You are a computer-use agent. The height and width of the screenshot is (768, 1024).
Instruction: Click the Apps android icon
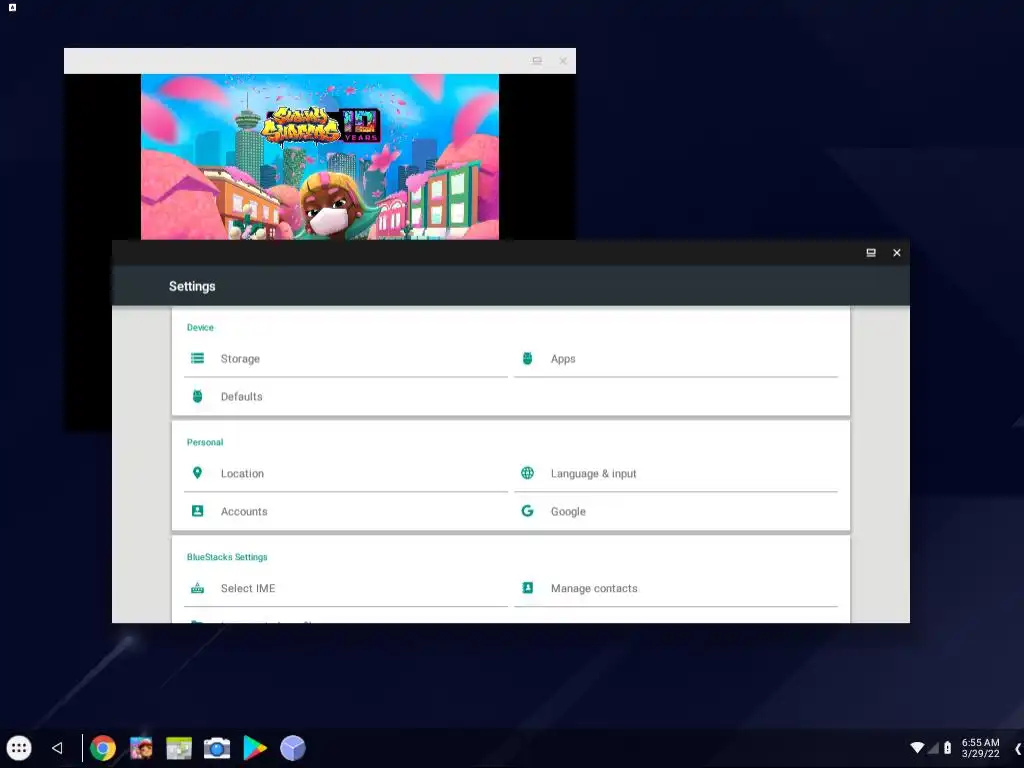528,359
